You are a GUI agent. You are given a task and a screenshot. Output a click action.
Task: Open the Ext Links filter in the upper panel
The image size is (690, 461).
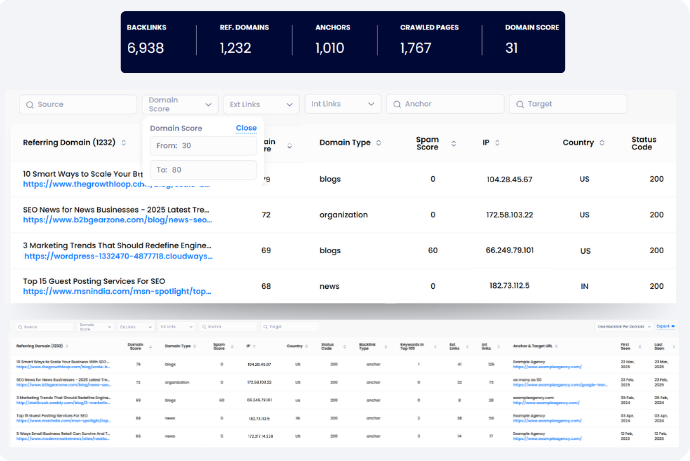261,104
